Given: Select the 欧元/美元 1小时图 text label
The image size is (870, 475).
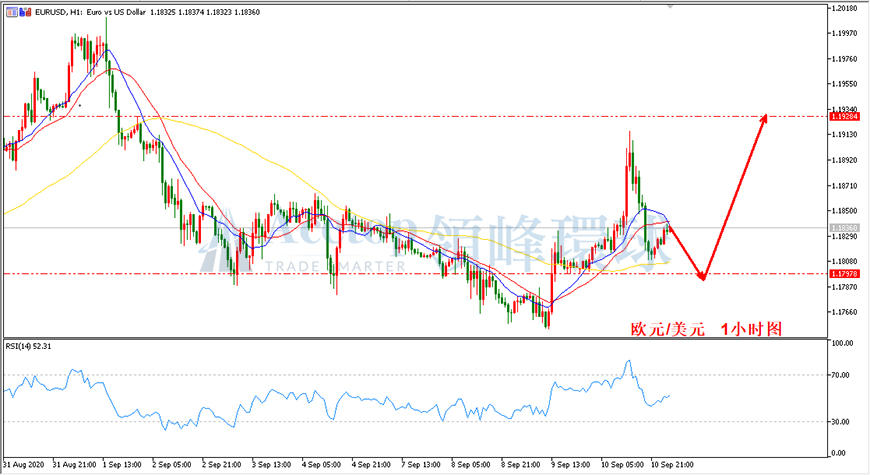Looking at the screenshot, I should click(x=706, y=329).
